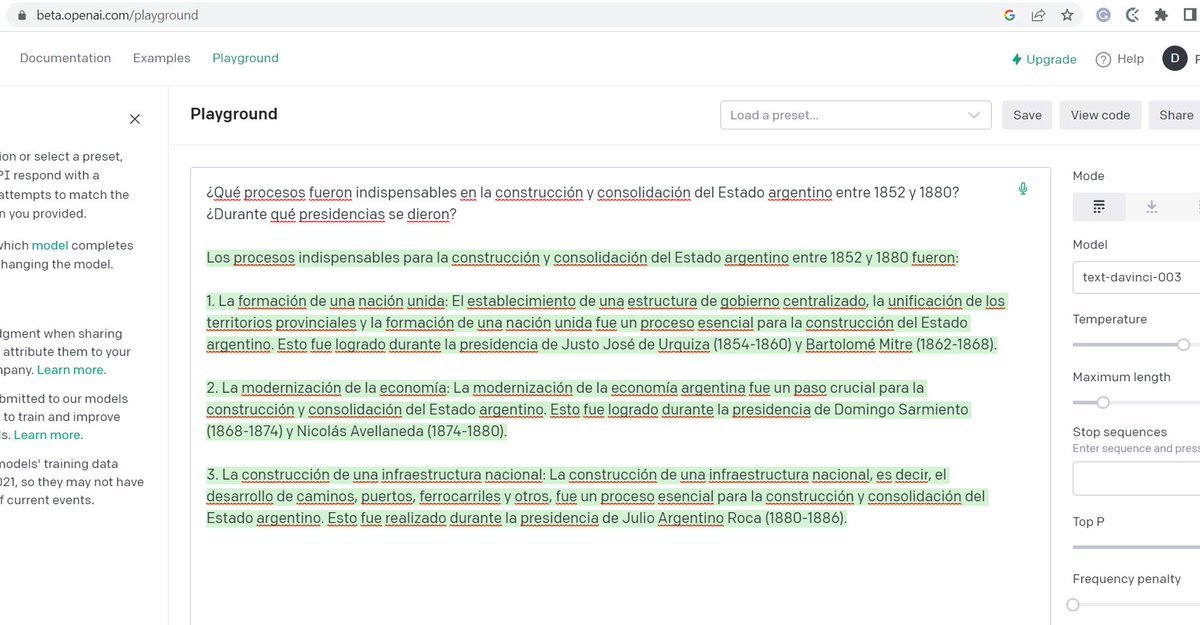
Task: Click the browser address bar URL
Action: (x=117, y=15)
